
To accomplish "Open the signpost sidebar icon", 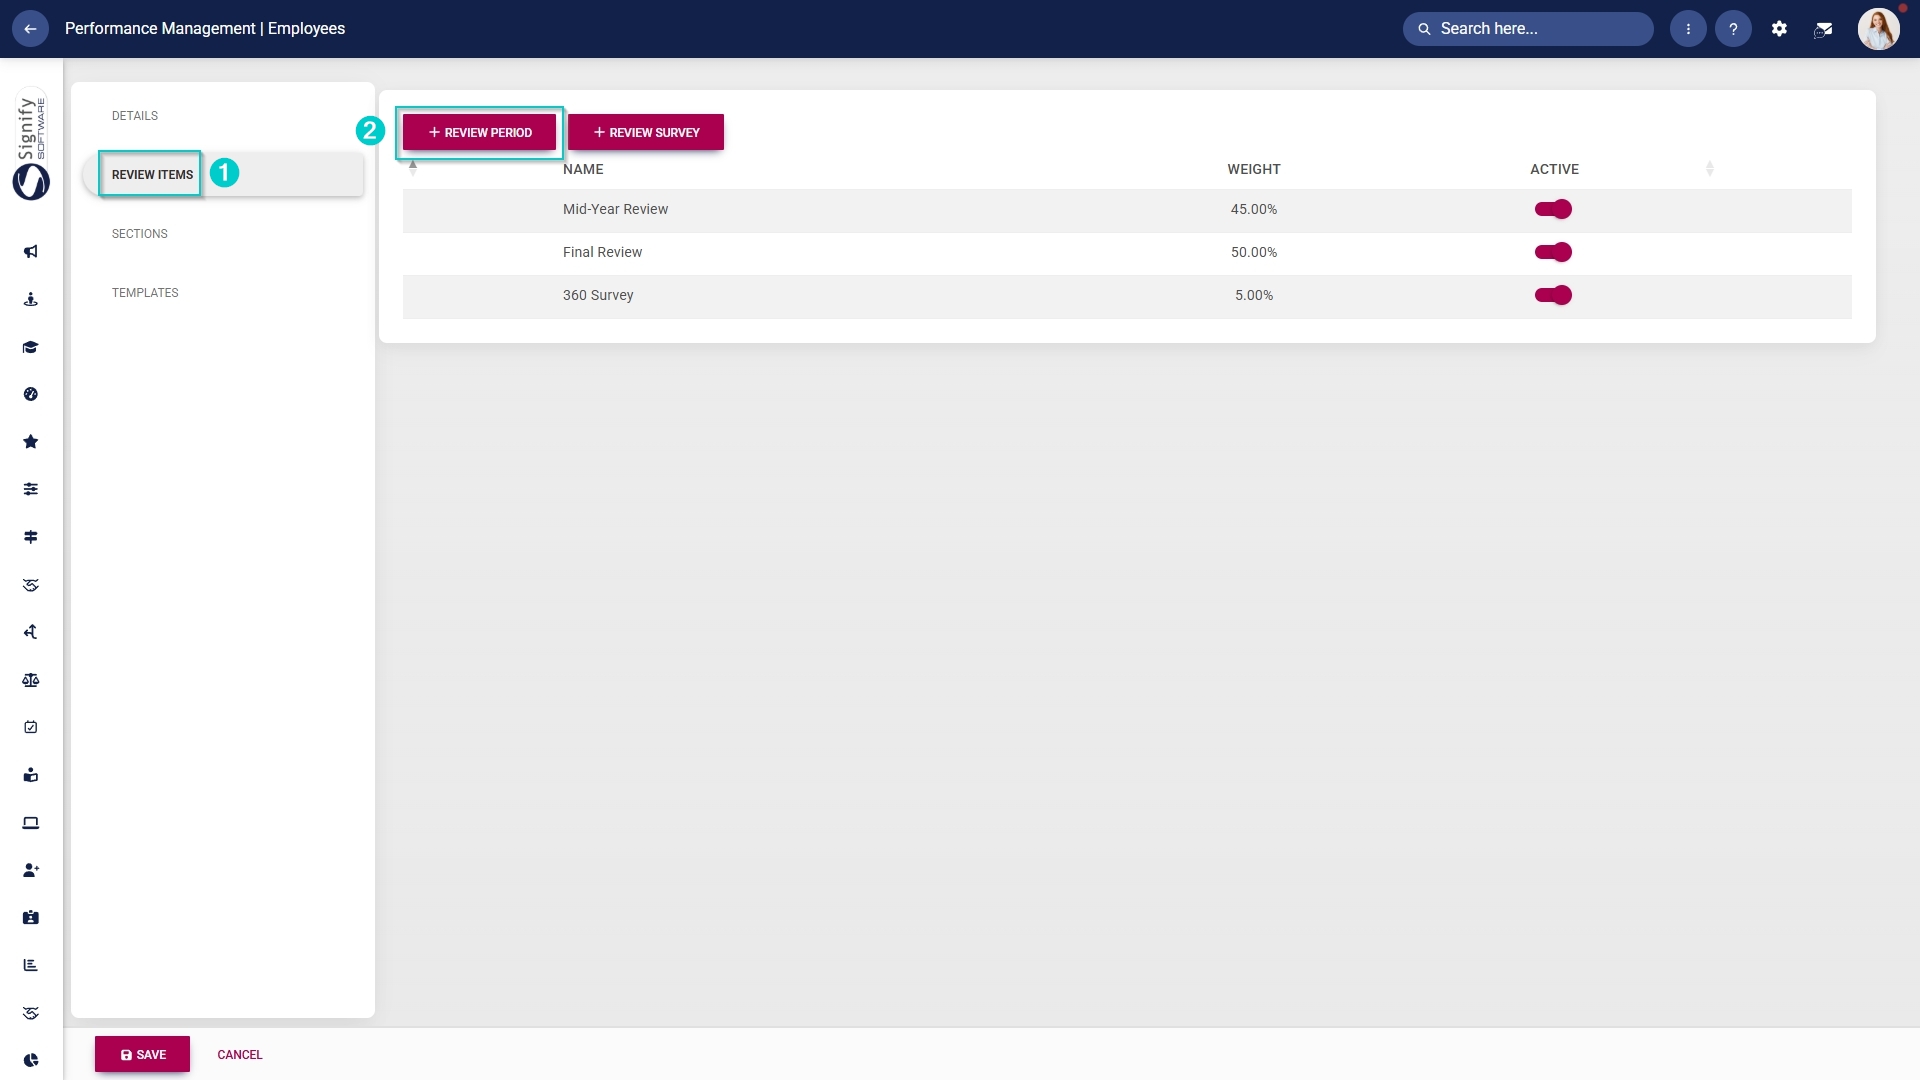I will click(31, 537).
